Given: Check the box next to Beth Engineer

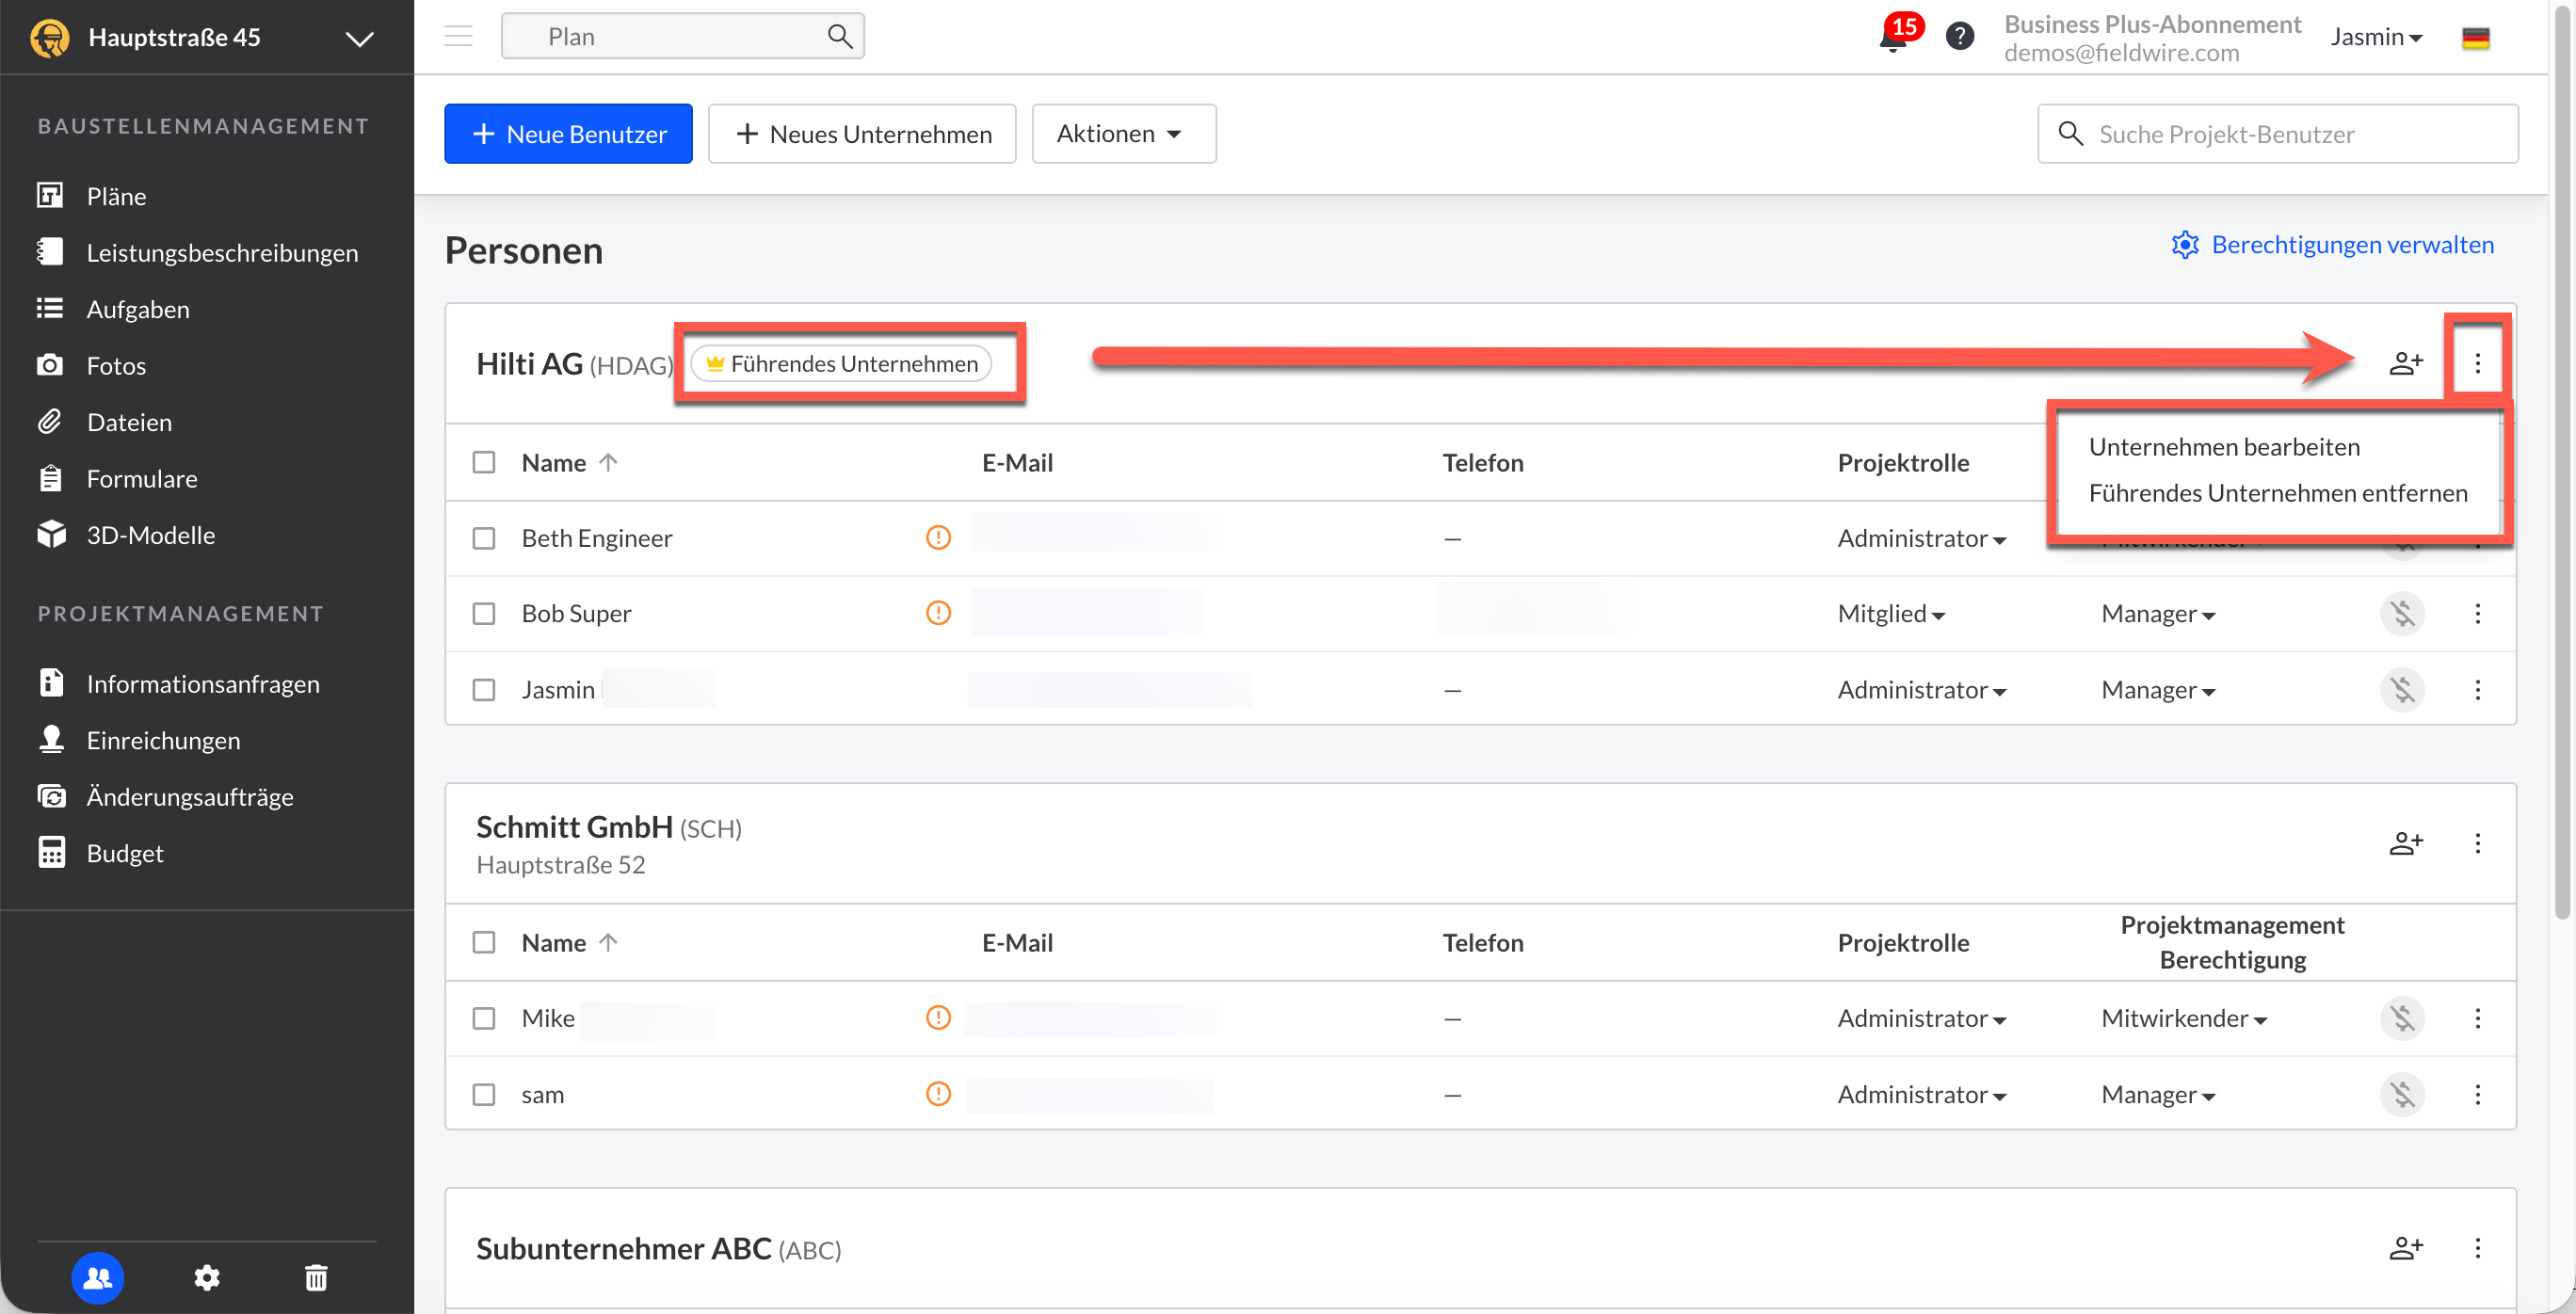Looking at the screenshot, I should pos(484,538).
